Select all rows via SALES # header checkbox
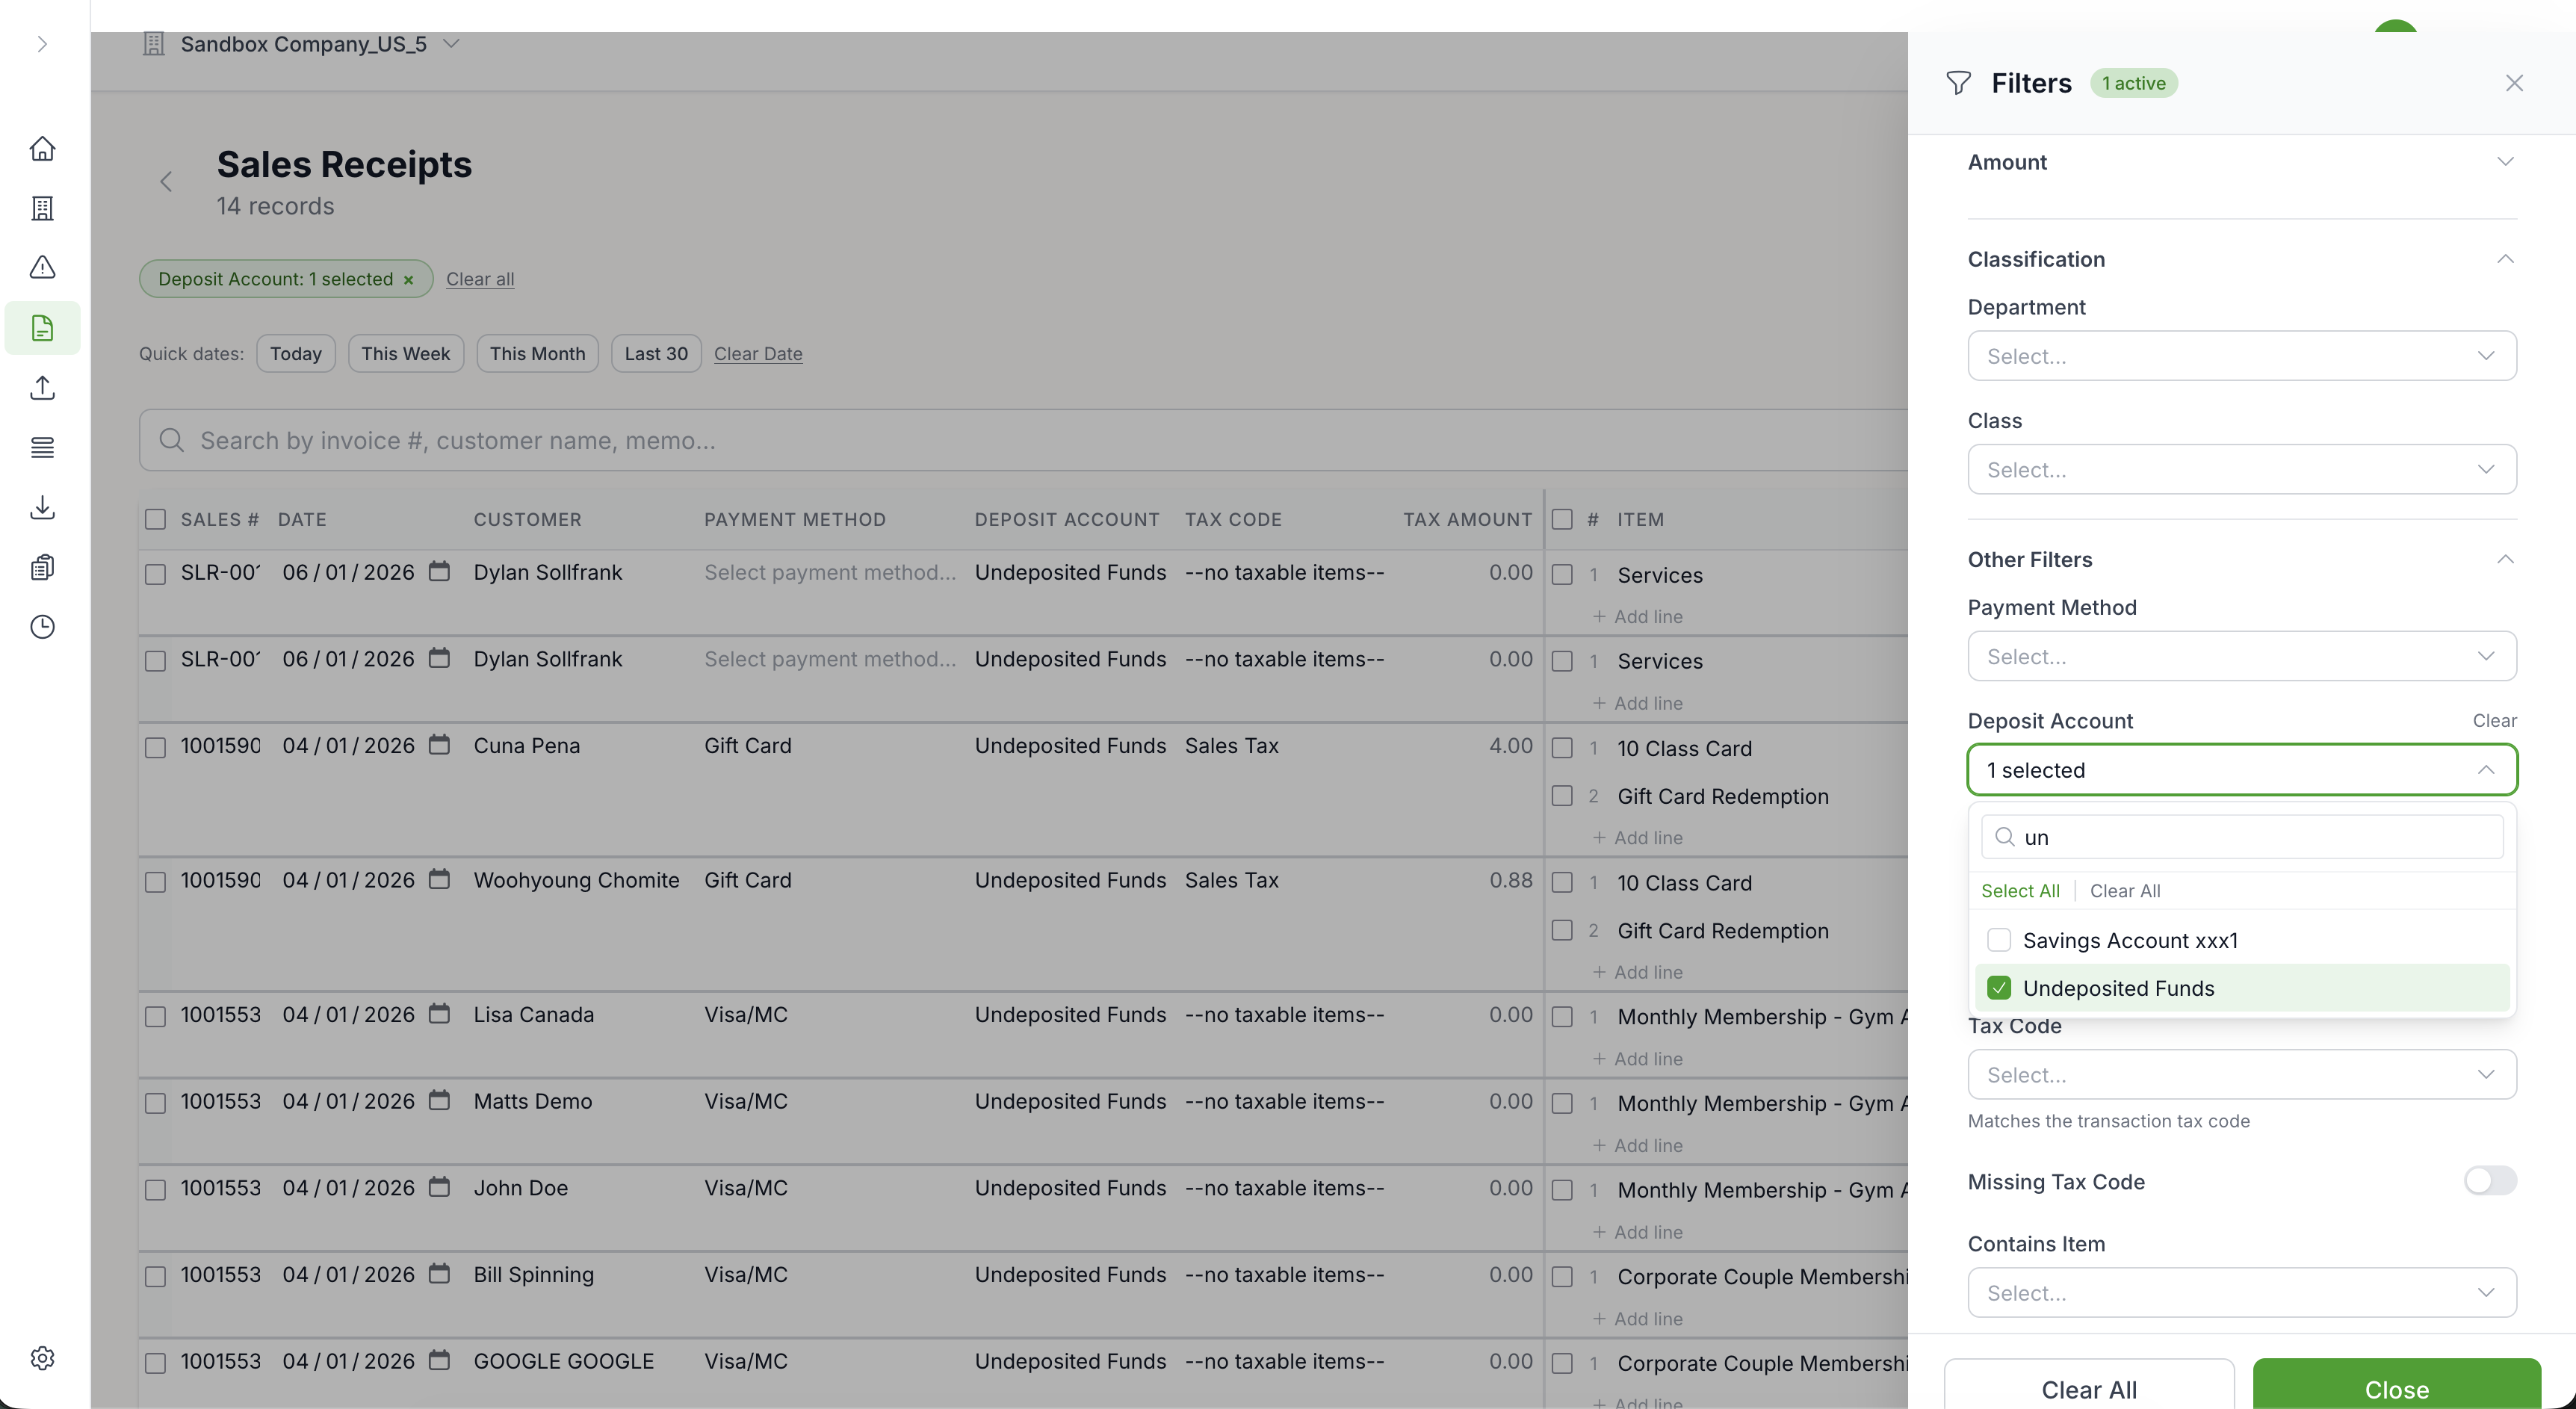 coord(155,519)
